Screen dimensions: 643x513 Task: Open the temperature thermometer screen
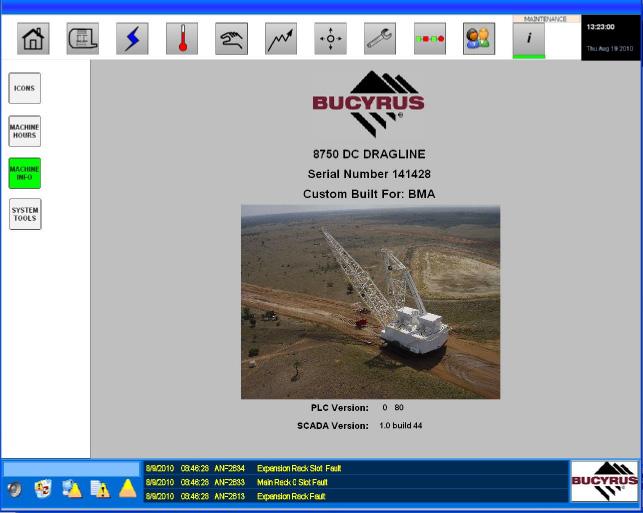point(182,39)
